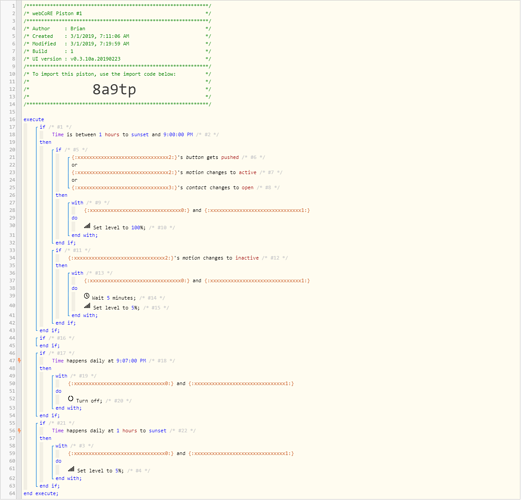Viewport: 524px width, 500px height.
Task: Click the or operator before the contact condition
Action: 74,180
